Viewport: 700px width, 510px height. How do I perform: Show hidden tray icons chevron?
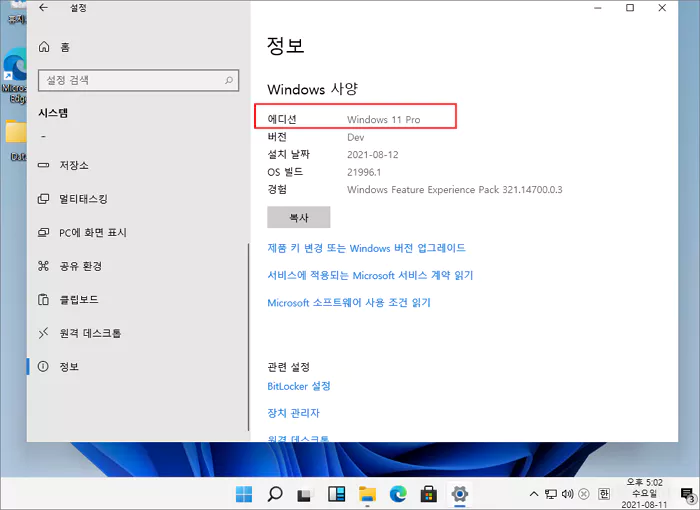(533, 494)
